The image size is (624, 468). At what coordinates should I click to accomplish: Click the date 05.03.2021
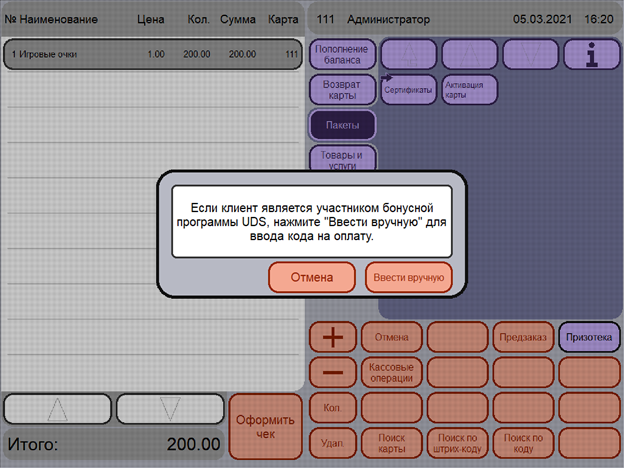(542, 19)
